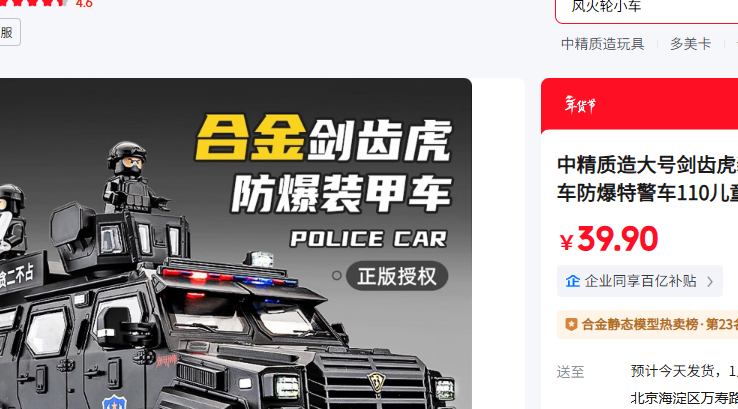This screenshot has height=409, width=738.
Task: Change the delivery address 北京海淀区万寿路
Action: click(x=684, y=398)
